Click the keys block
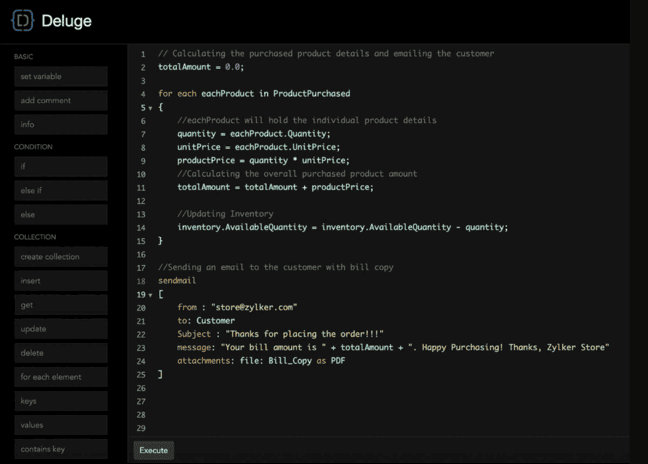 coord(61,401)
